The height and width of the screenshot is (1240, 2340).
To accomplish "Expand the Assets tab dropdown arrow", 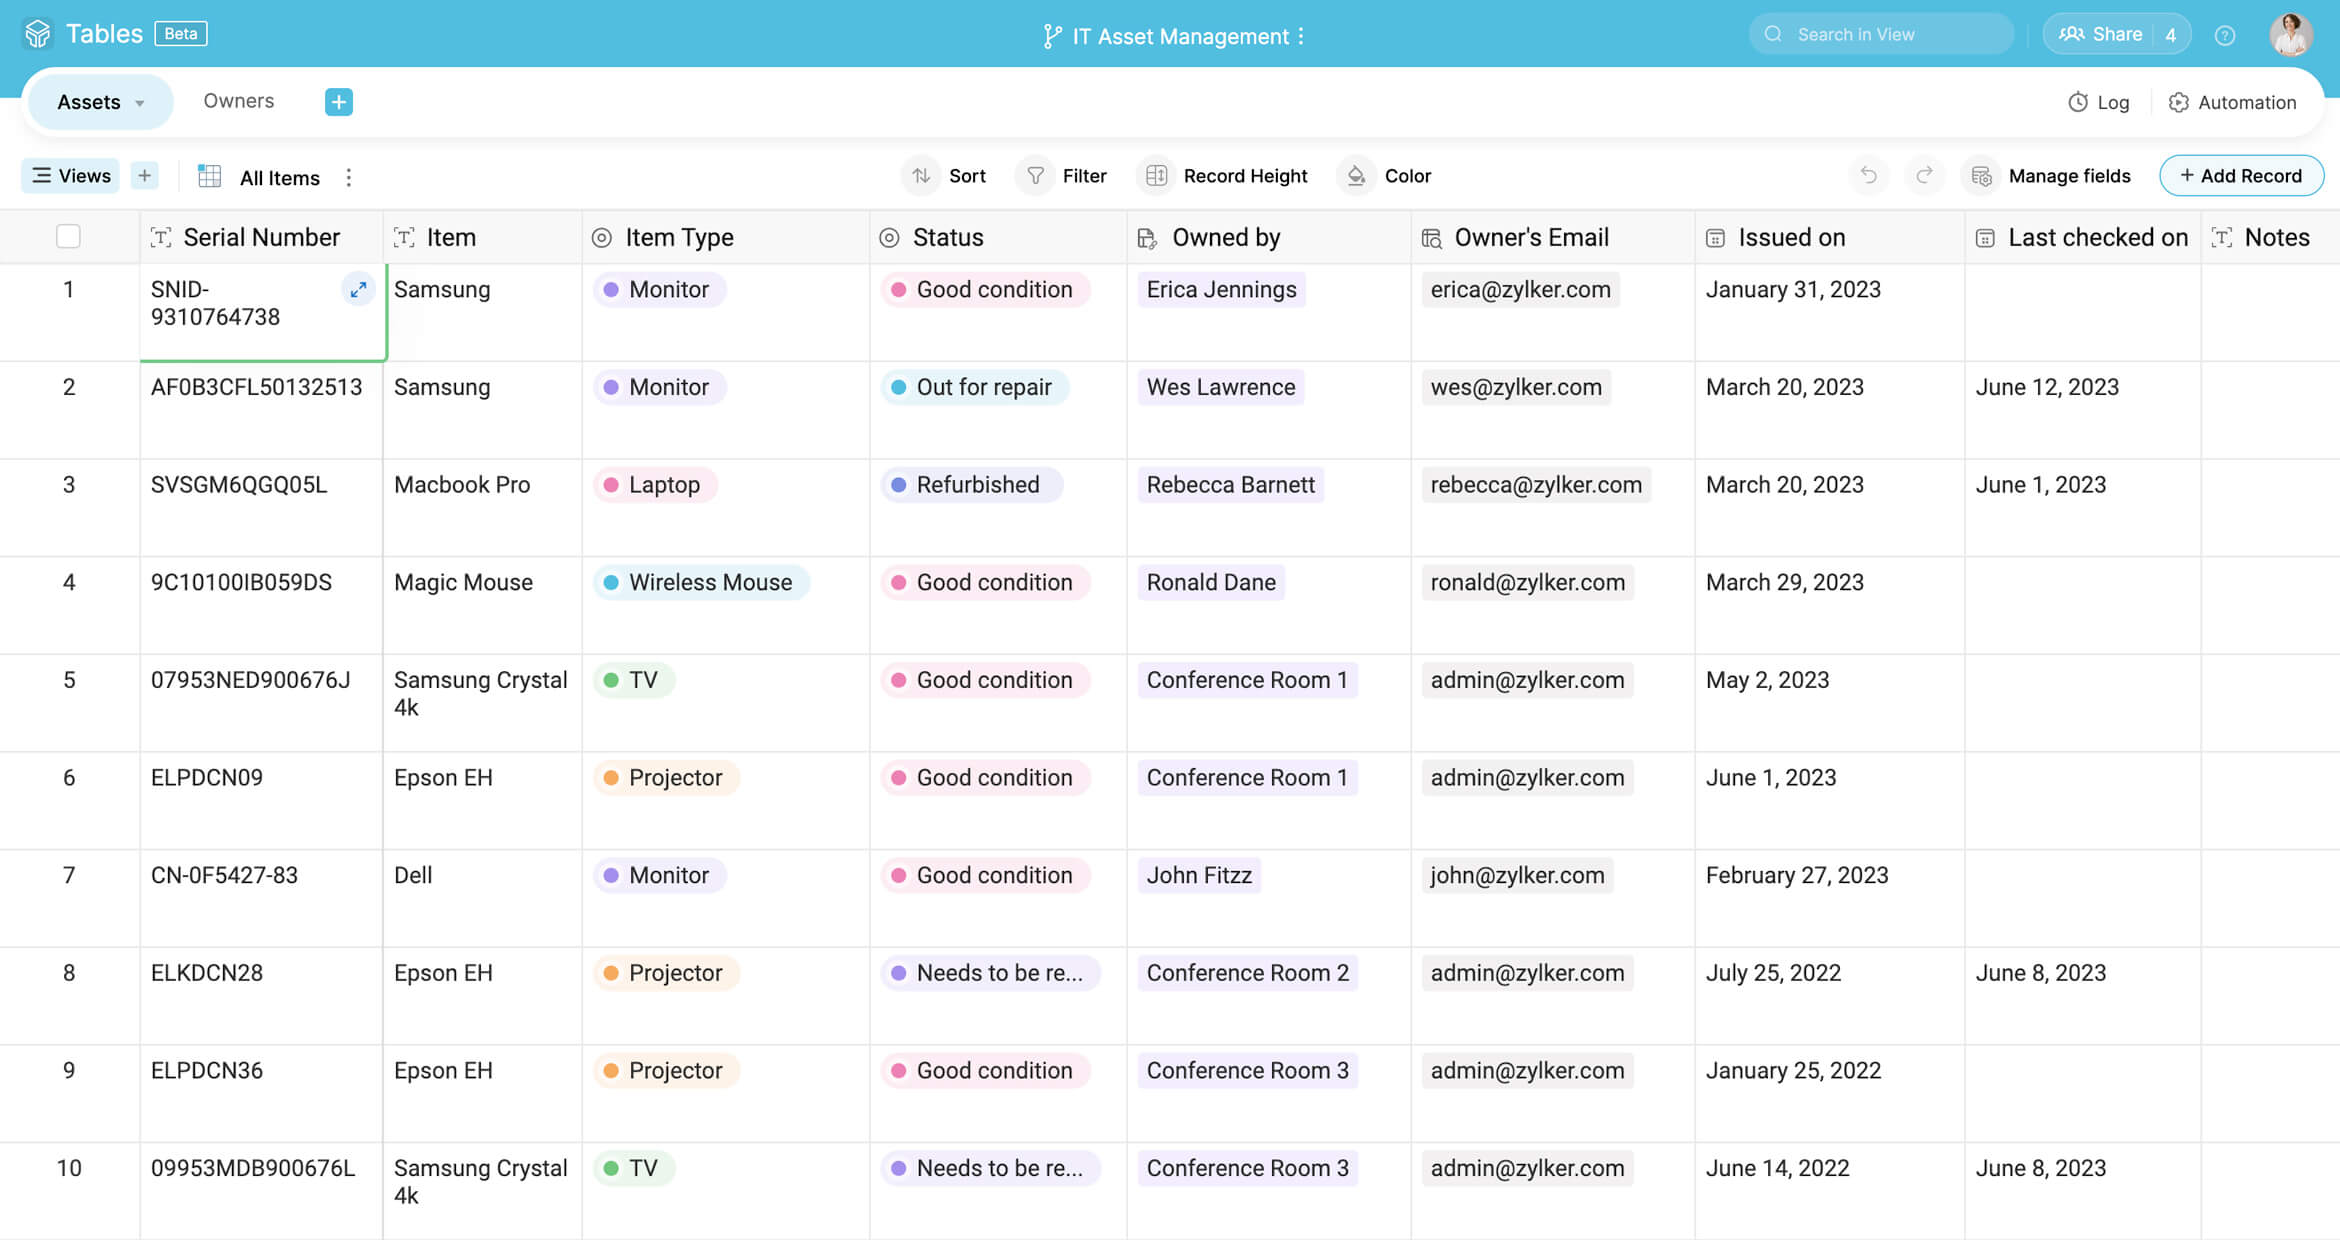I will [x=140, y=103].
